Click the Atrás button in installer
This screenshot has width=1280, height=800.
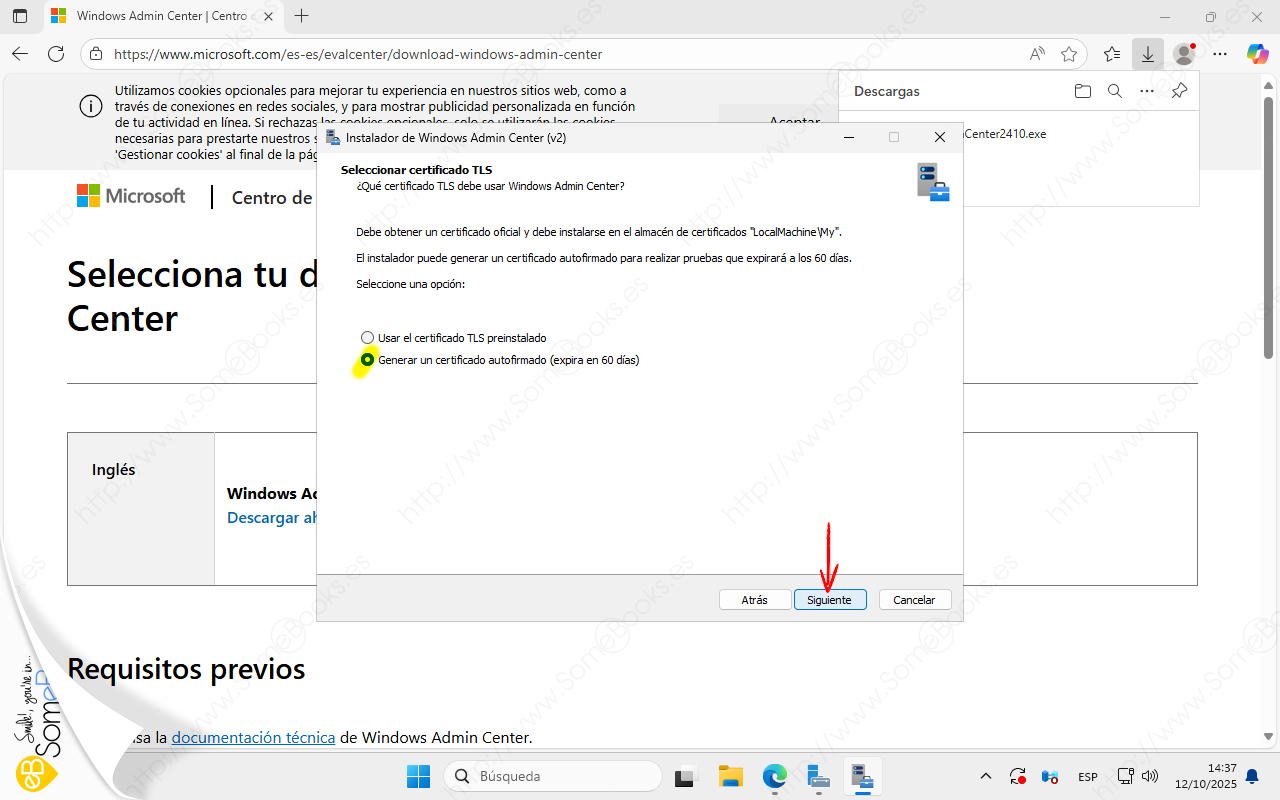click(x=754, y=600)
